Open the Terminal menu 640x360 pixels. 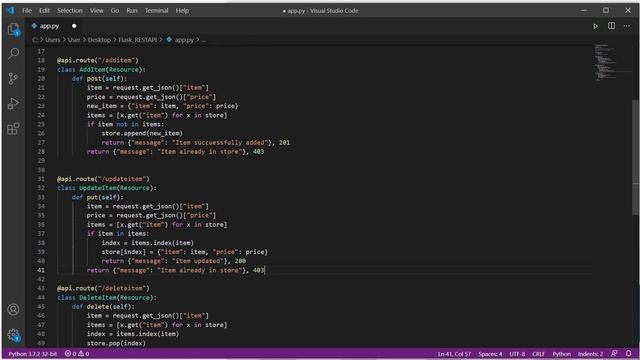[156, 11]
